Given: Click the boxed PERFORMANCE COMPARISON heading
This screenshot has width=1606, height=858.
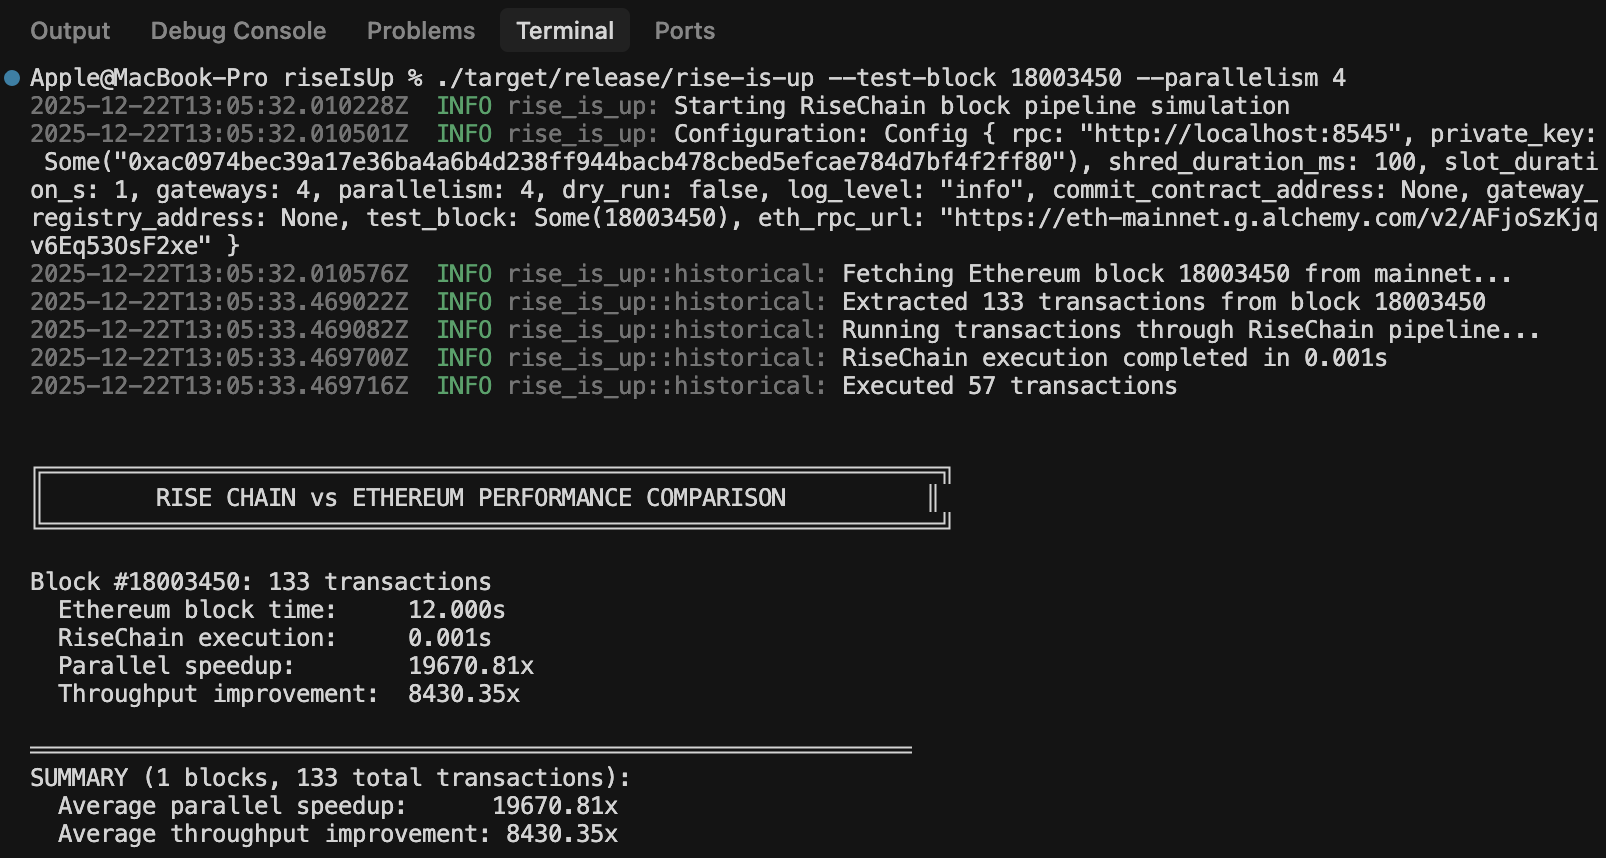Looking at the screenshot, I should click(470, 498).
